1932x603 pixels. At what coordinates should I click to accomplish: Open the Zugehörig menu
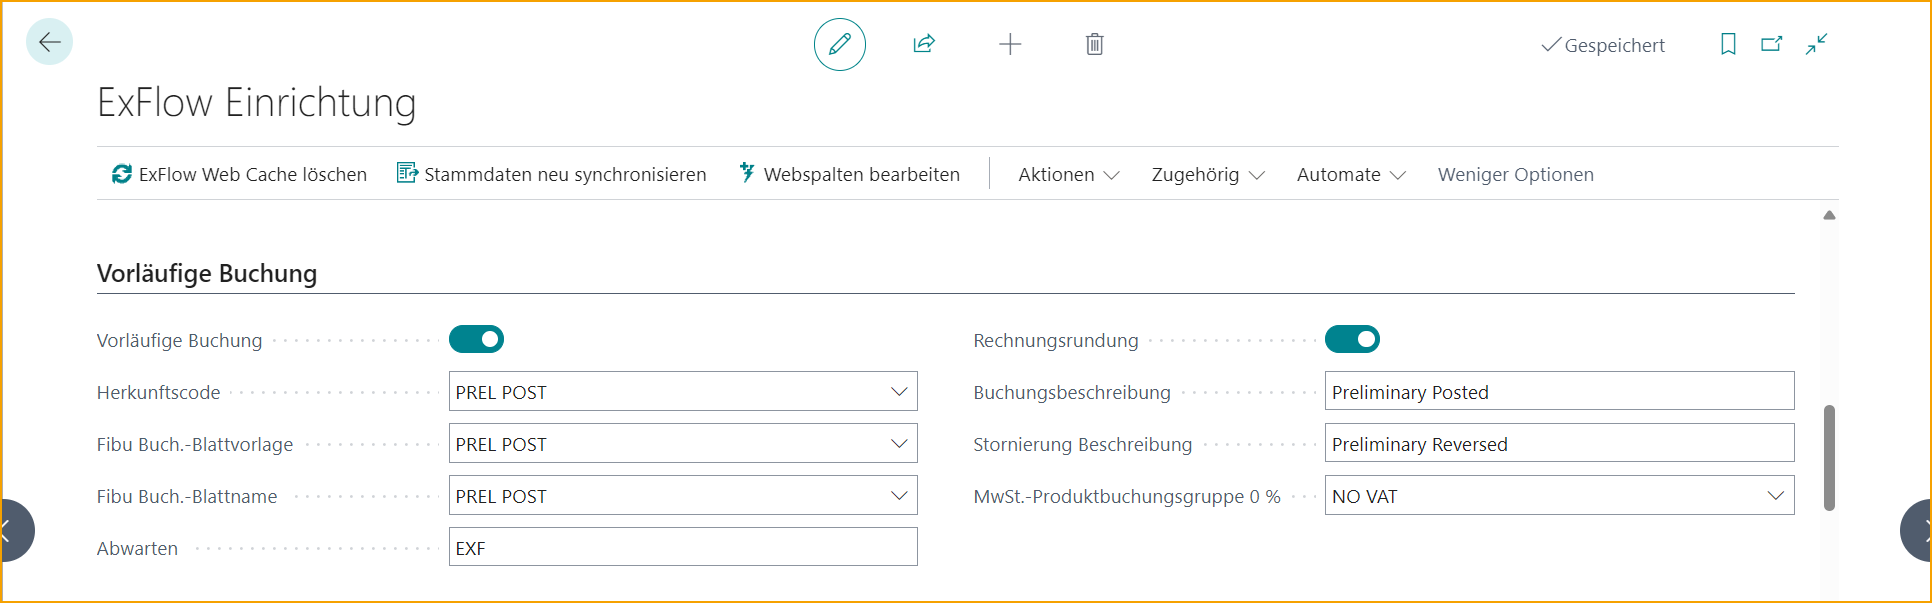pos(1208,174)
